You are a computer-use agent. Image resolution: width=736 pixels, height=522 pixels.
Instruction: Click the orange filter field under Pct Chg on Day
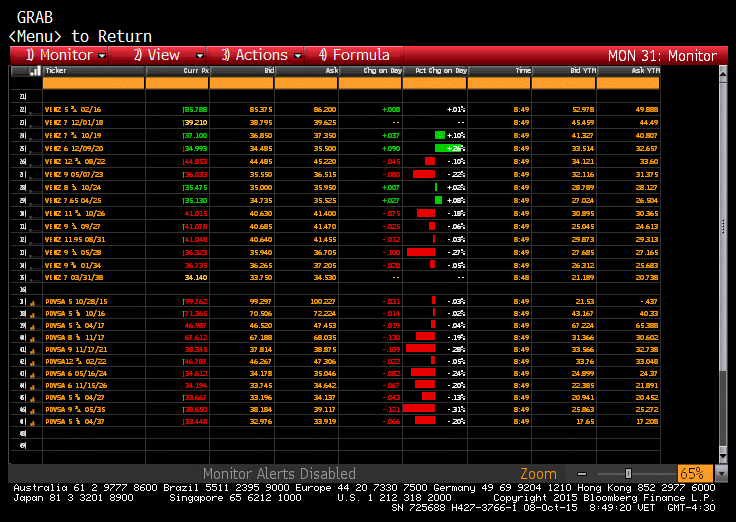(x=435, y=83)
